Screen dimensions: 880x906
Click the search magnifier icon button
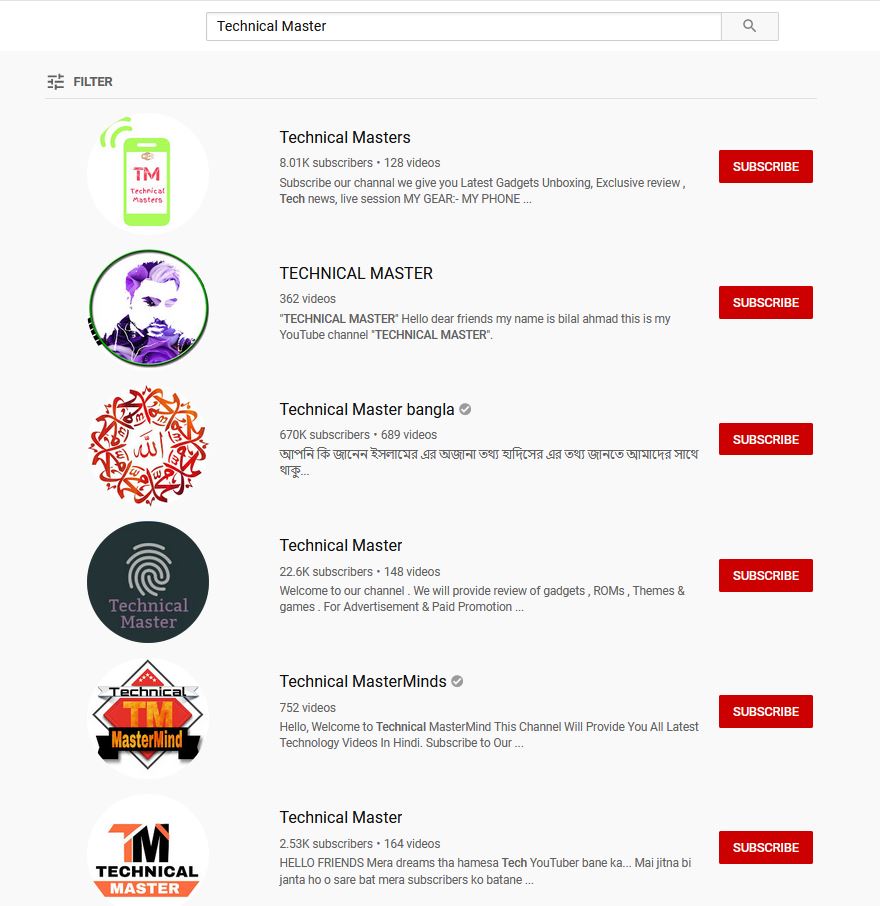coord(749,26)
